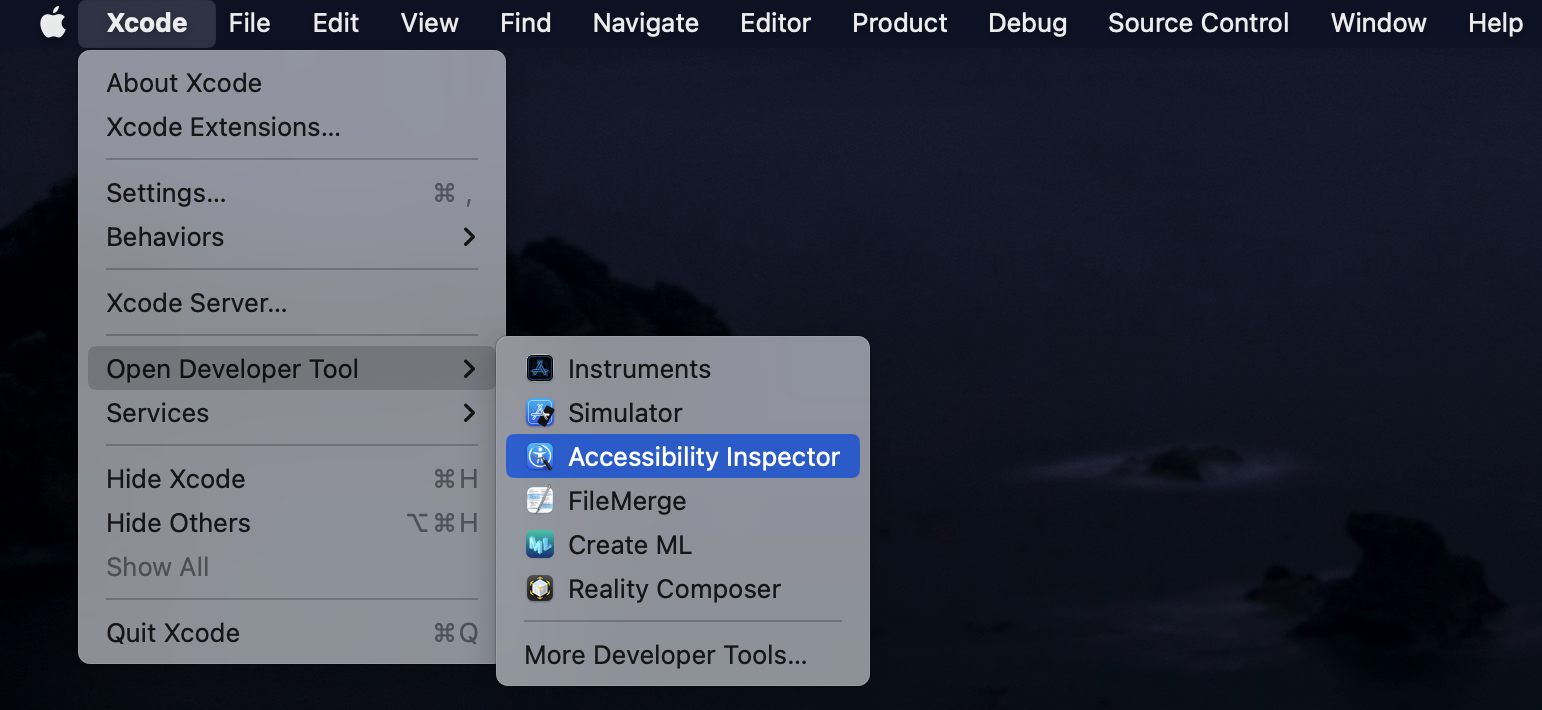Select More Developer Tools option
This screenshot has width=1542, height=710.
tap(665, 654)
